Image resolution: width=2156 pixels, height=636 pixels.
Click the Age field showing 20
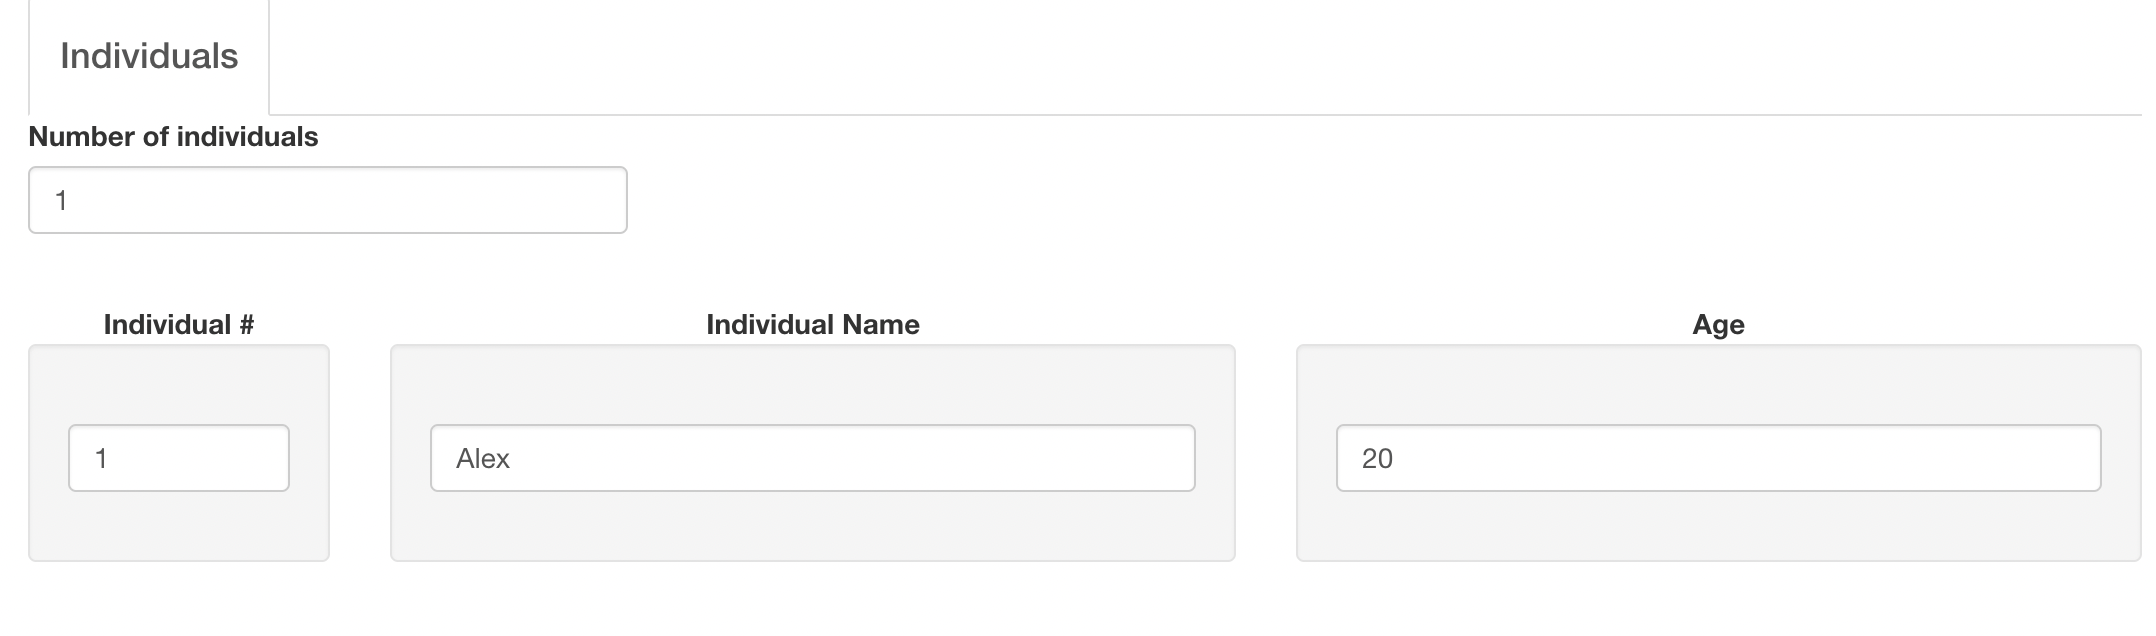tap(1718, 458)
